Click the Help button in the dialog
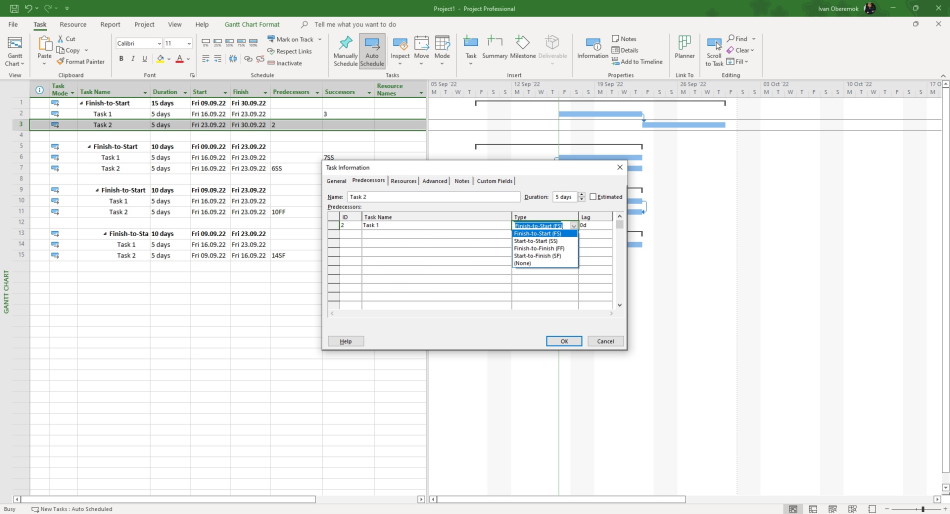The height and width of the screenshot is (514, 950). [x=346, y=341]
